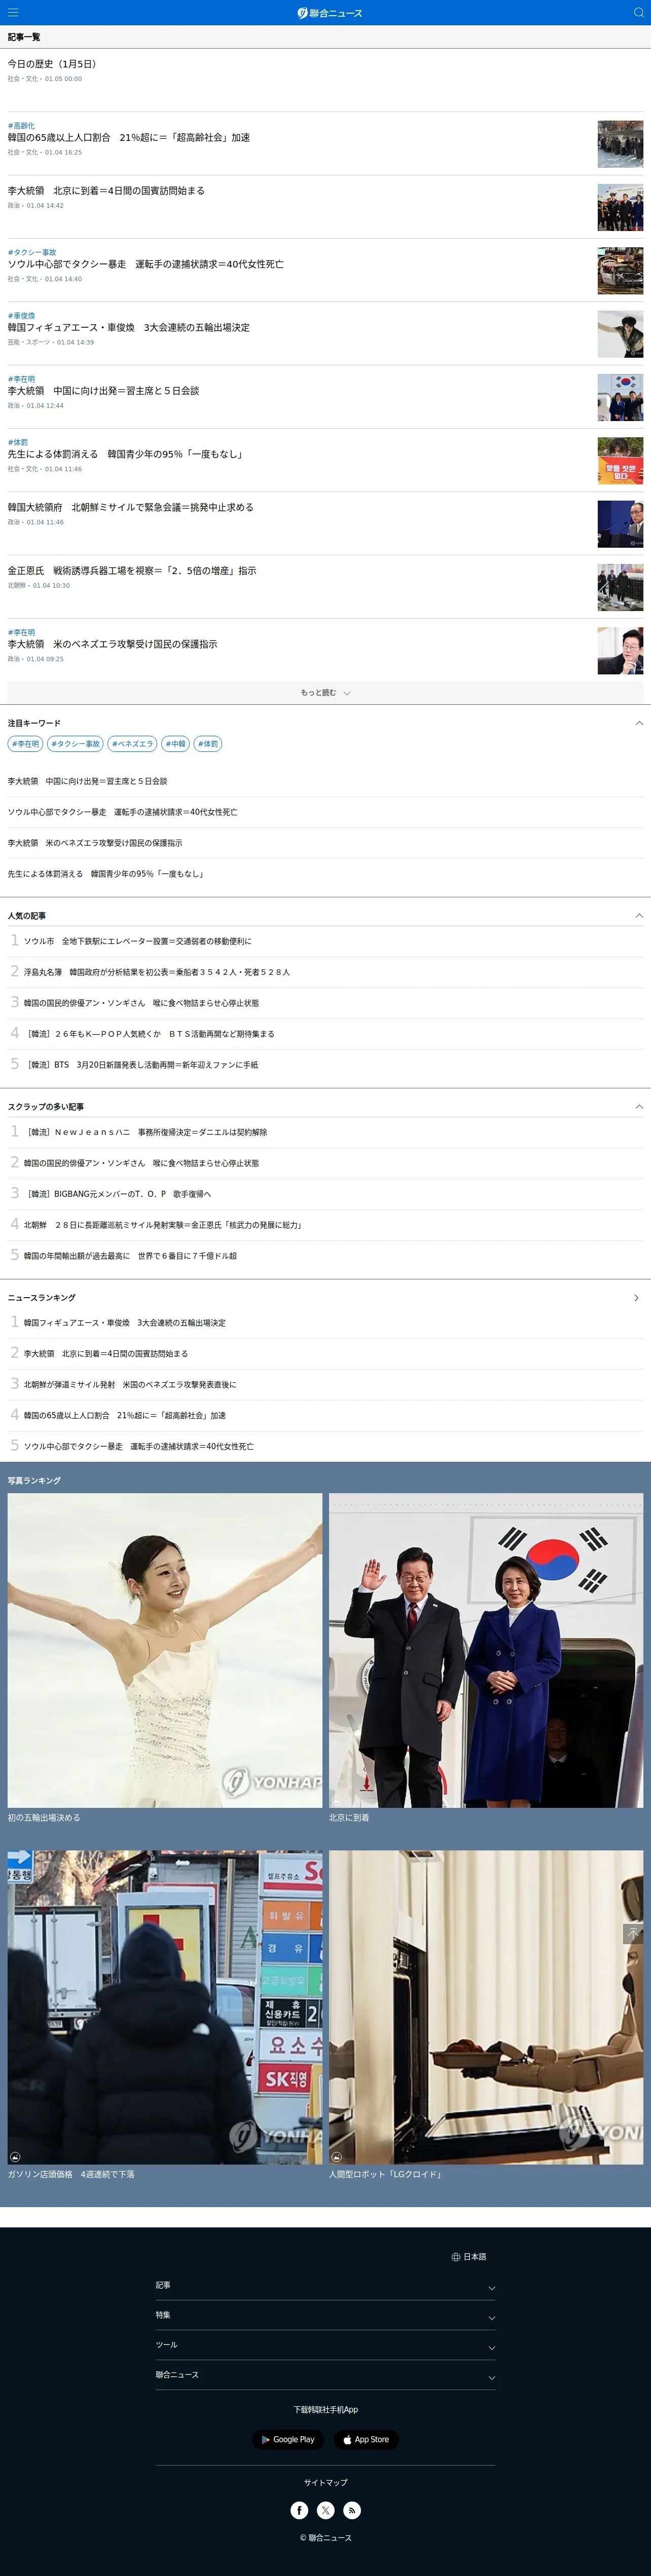The height and width of the screenshot is (2576, 651).
Task: Expand the 記事 footer menu
Action: pyautogui.click(x=325, y=2286)
